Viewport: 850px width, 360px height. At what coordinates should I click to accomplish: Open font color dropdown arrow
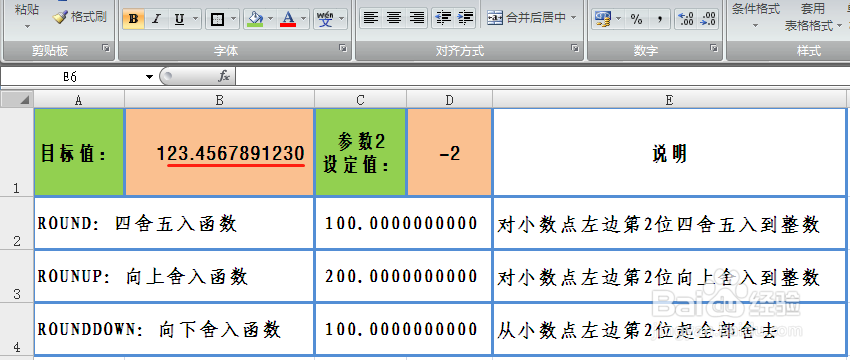tap(304, 20)
